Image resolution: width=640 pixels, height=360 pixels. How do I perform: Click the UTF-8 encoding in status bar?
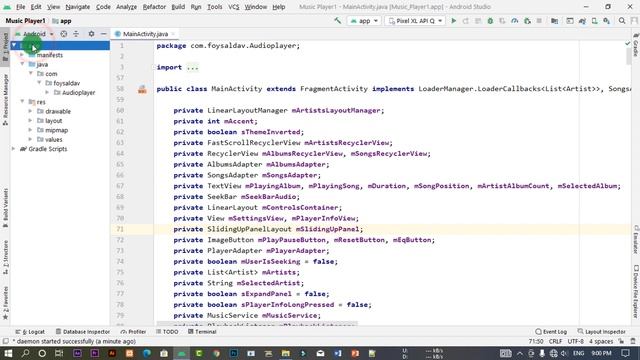[576, 341]
